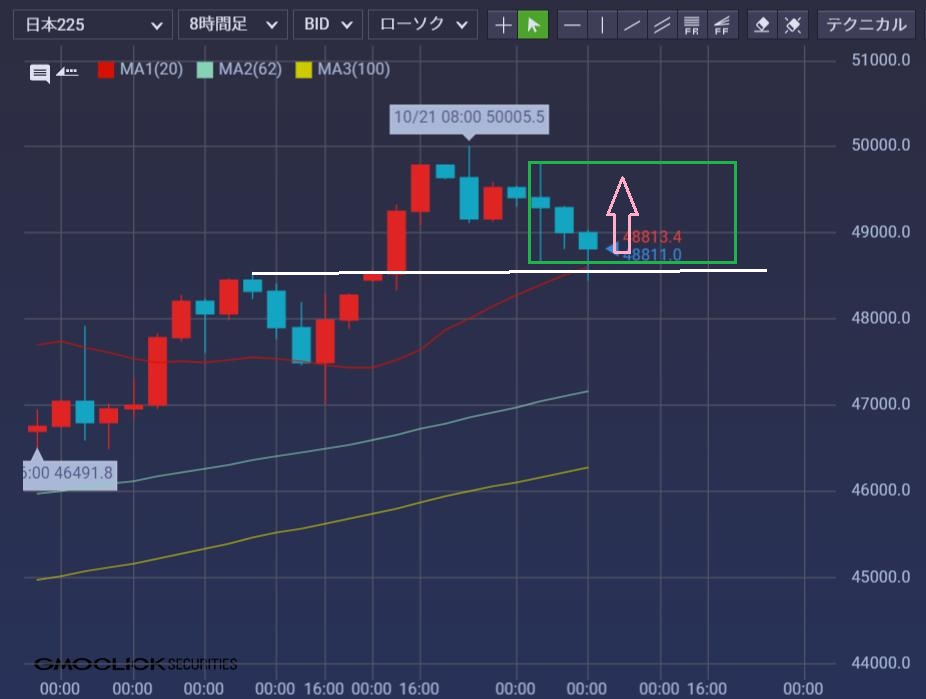This screenshot has width=926, height=699.
Task: Choose the vertical line drawing tool
Action: (602, 25)
